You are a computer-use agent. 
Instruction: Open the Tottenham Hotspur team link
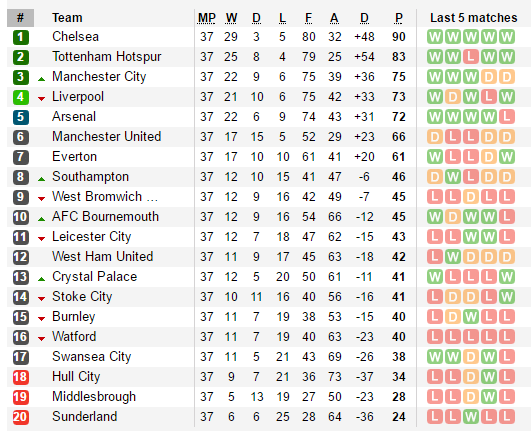point(107,57)
